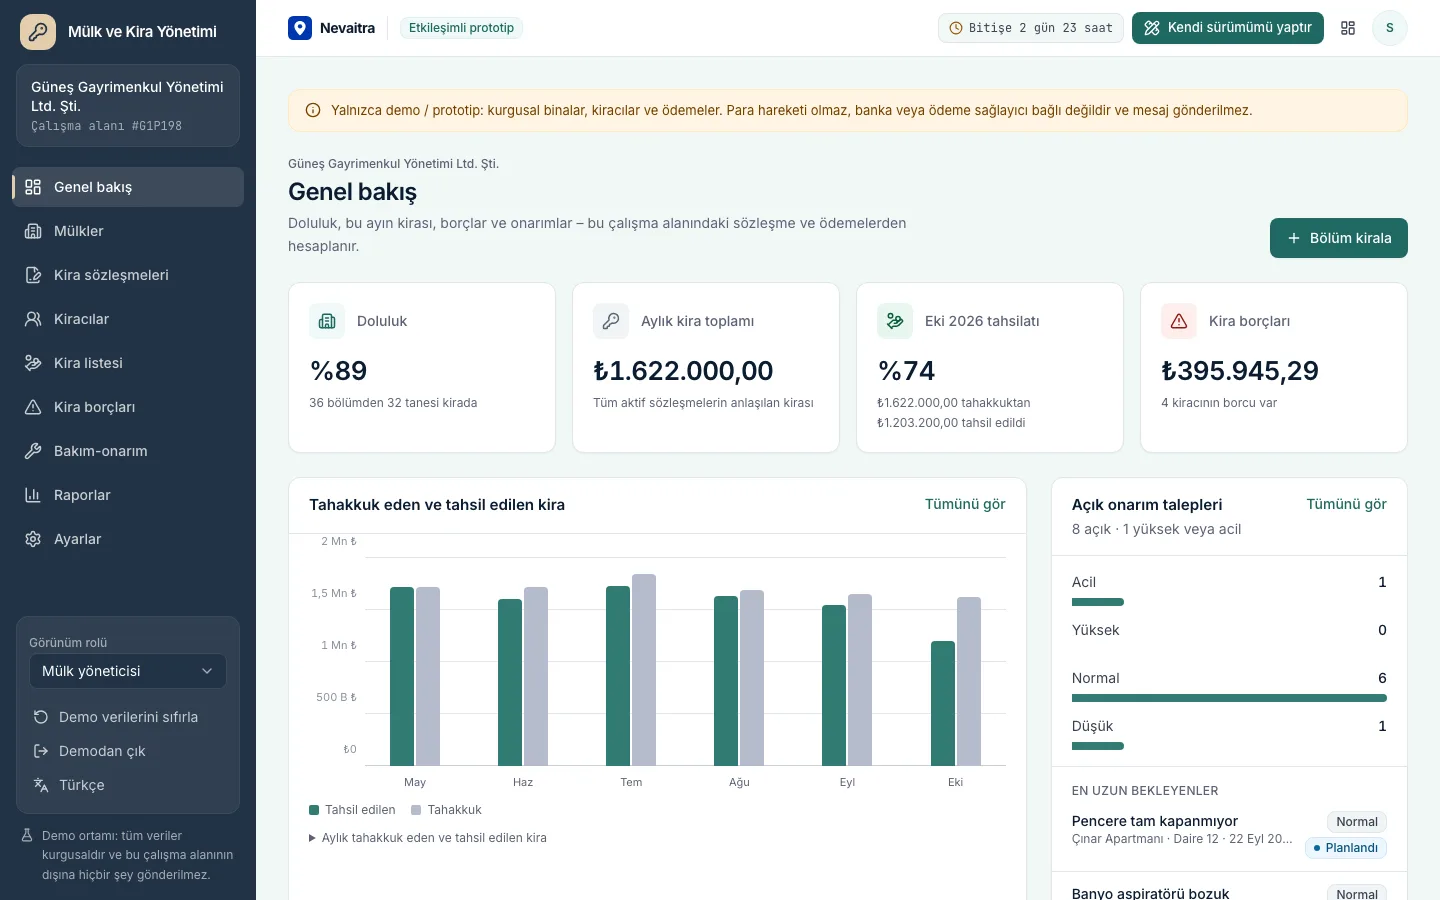Click the Kira borçları warning triangle icon
1440x900 pixels.
point(1179,321)
